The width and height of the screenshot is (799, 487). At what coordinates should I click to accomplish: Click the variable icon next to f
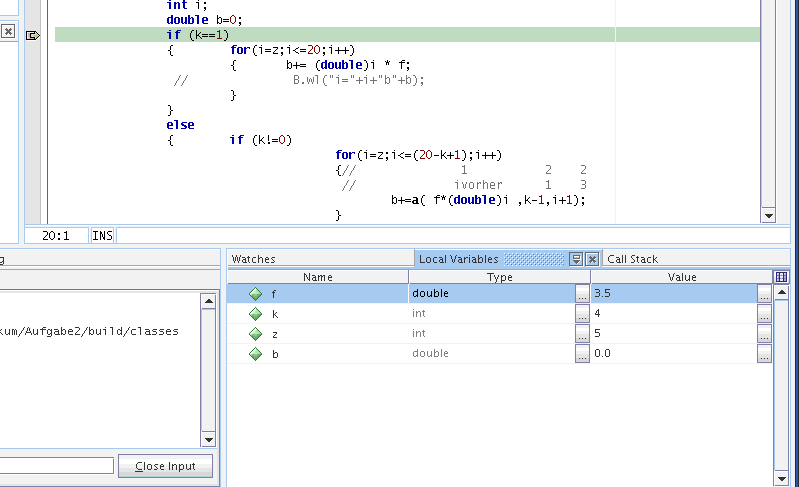255,294
